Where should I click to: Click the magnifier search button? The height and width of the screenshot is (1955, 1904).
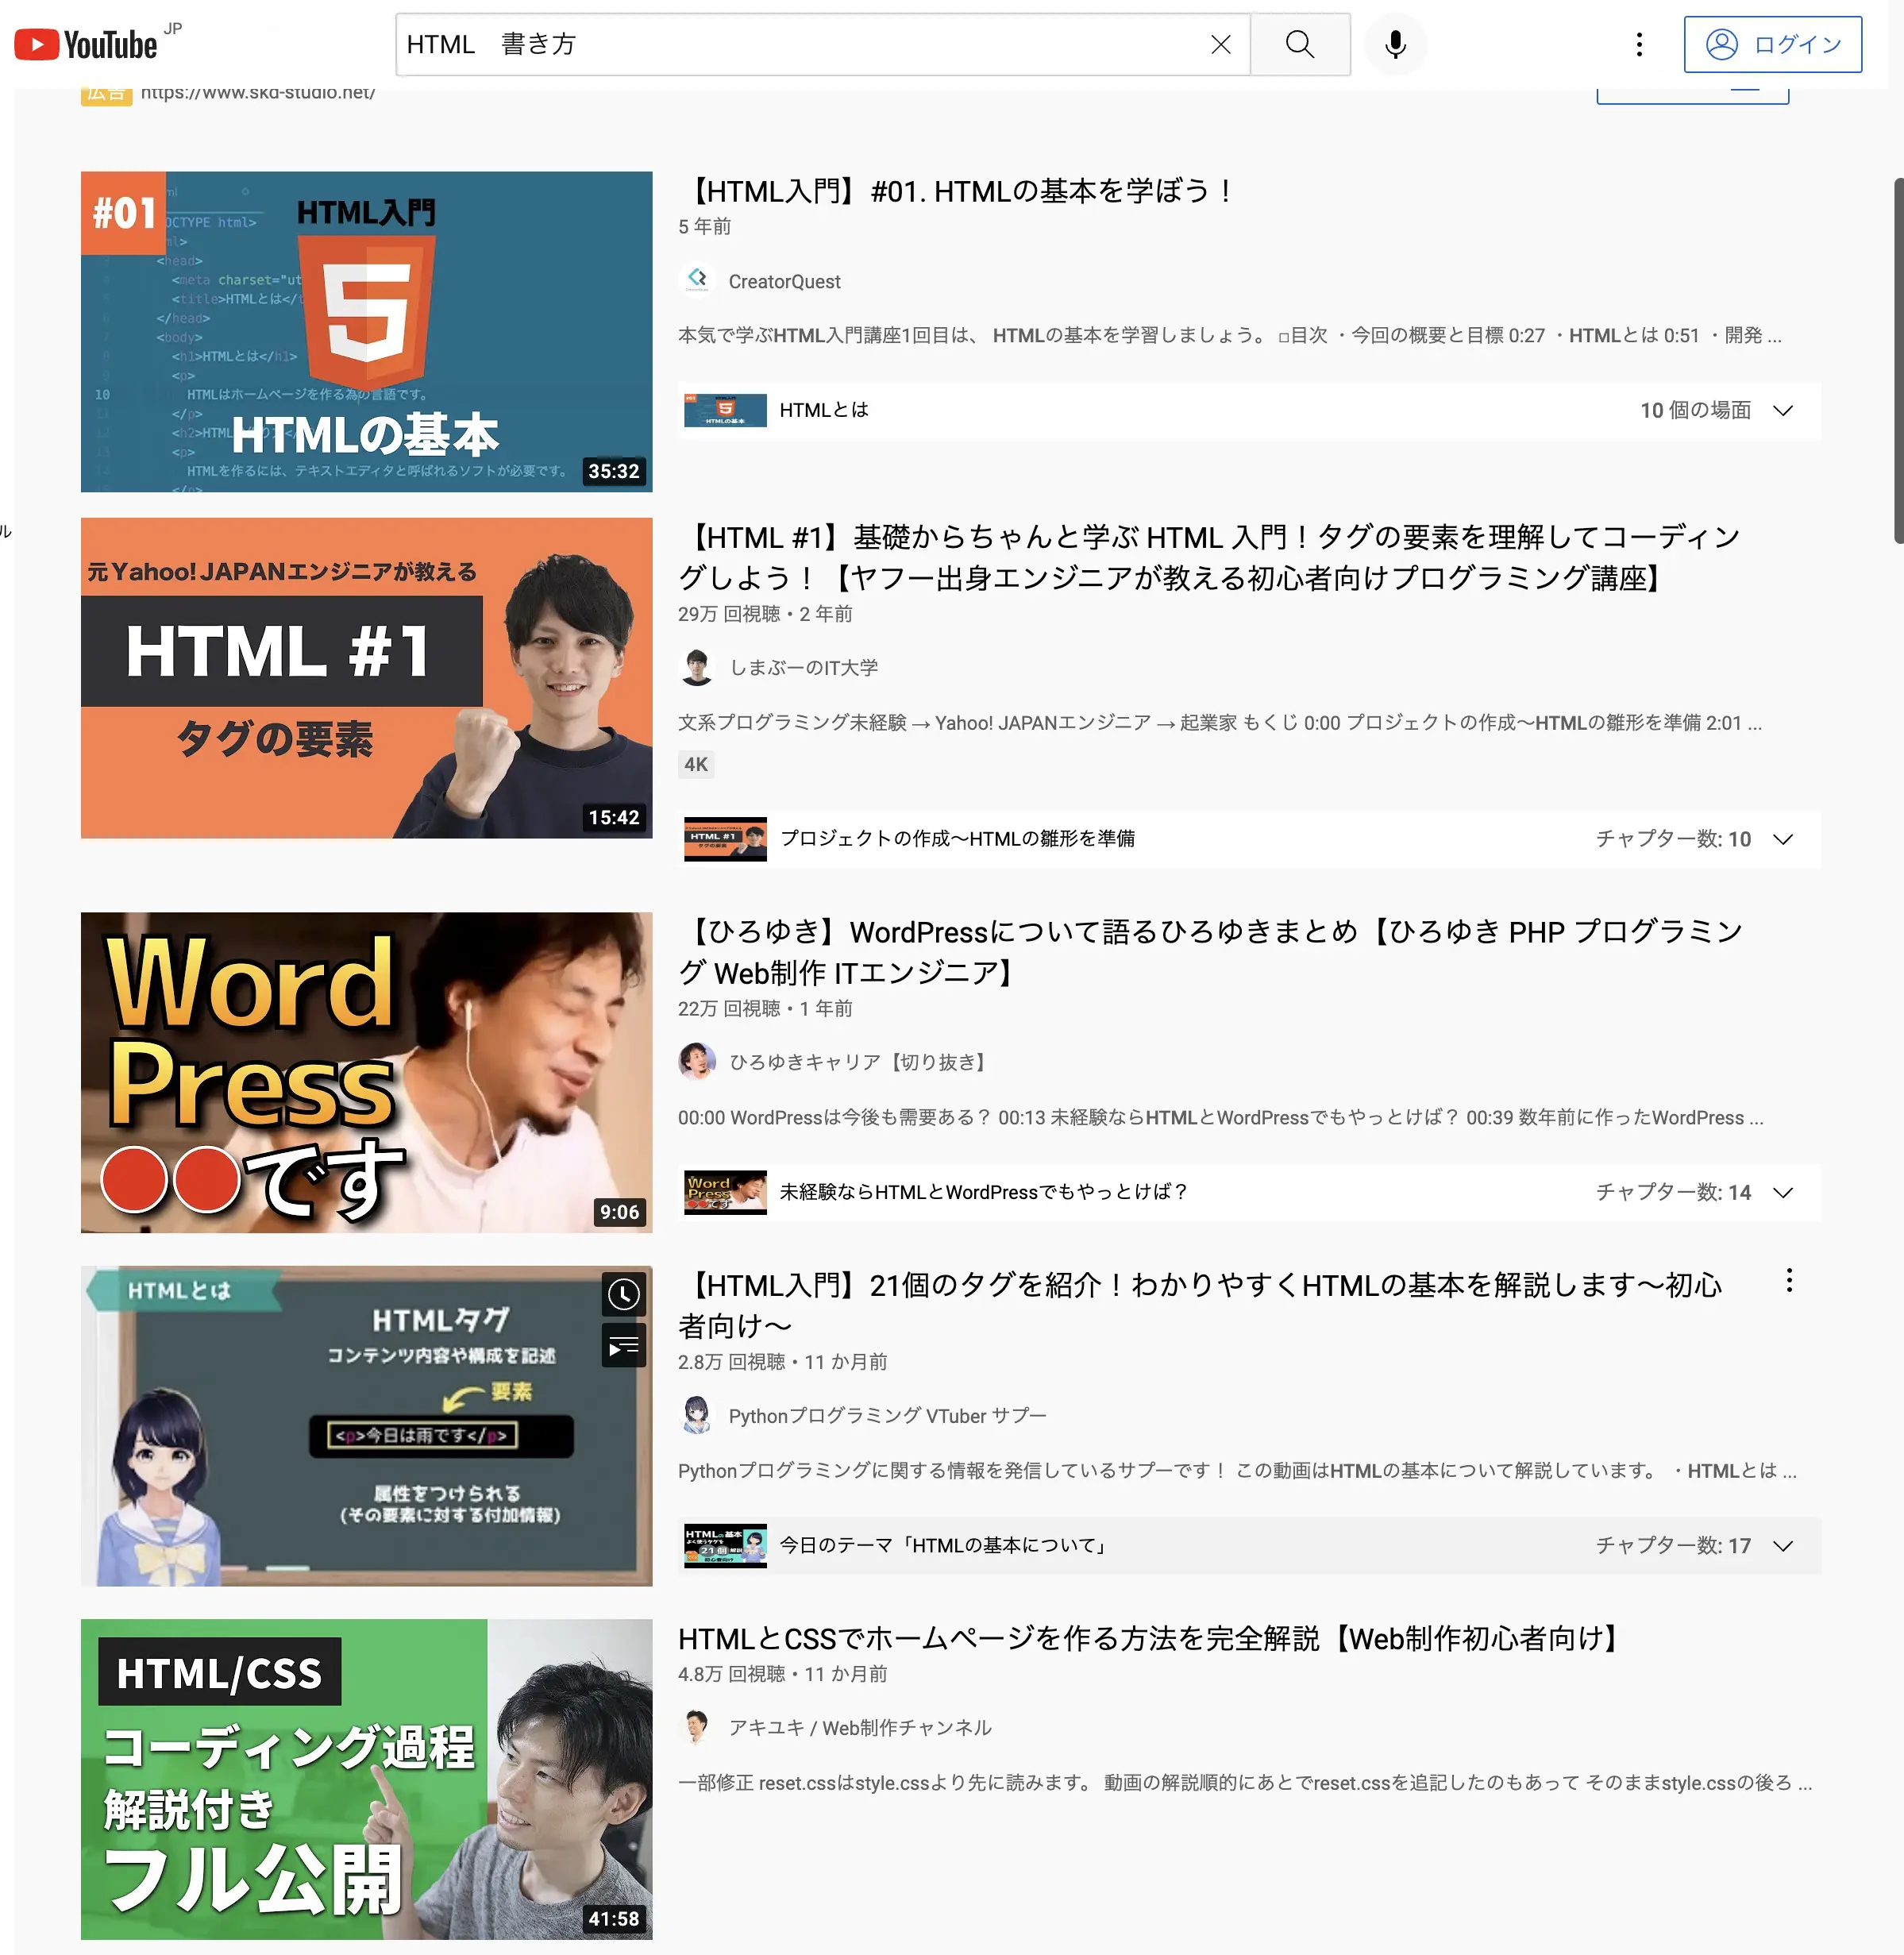(x=1299, y=44)
